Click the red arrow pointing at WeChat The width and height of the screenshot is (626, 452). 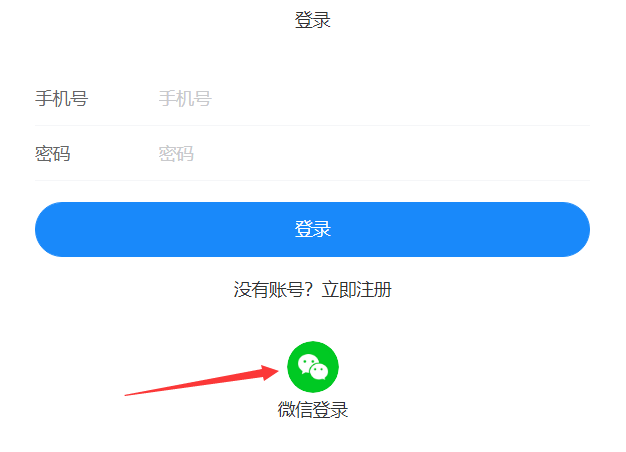(x=202, y=381)
